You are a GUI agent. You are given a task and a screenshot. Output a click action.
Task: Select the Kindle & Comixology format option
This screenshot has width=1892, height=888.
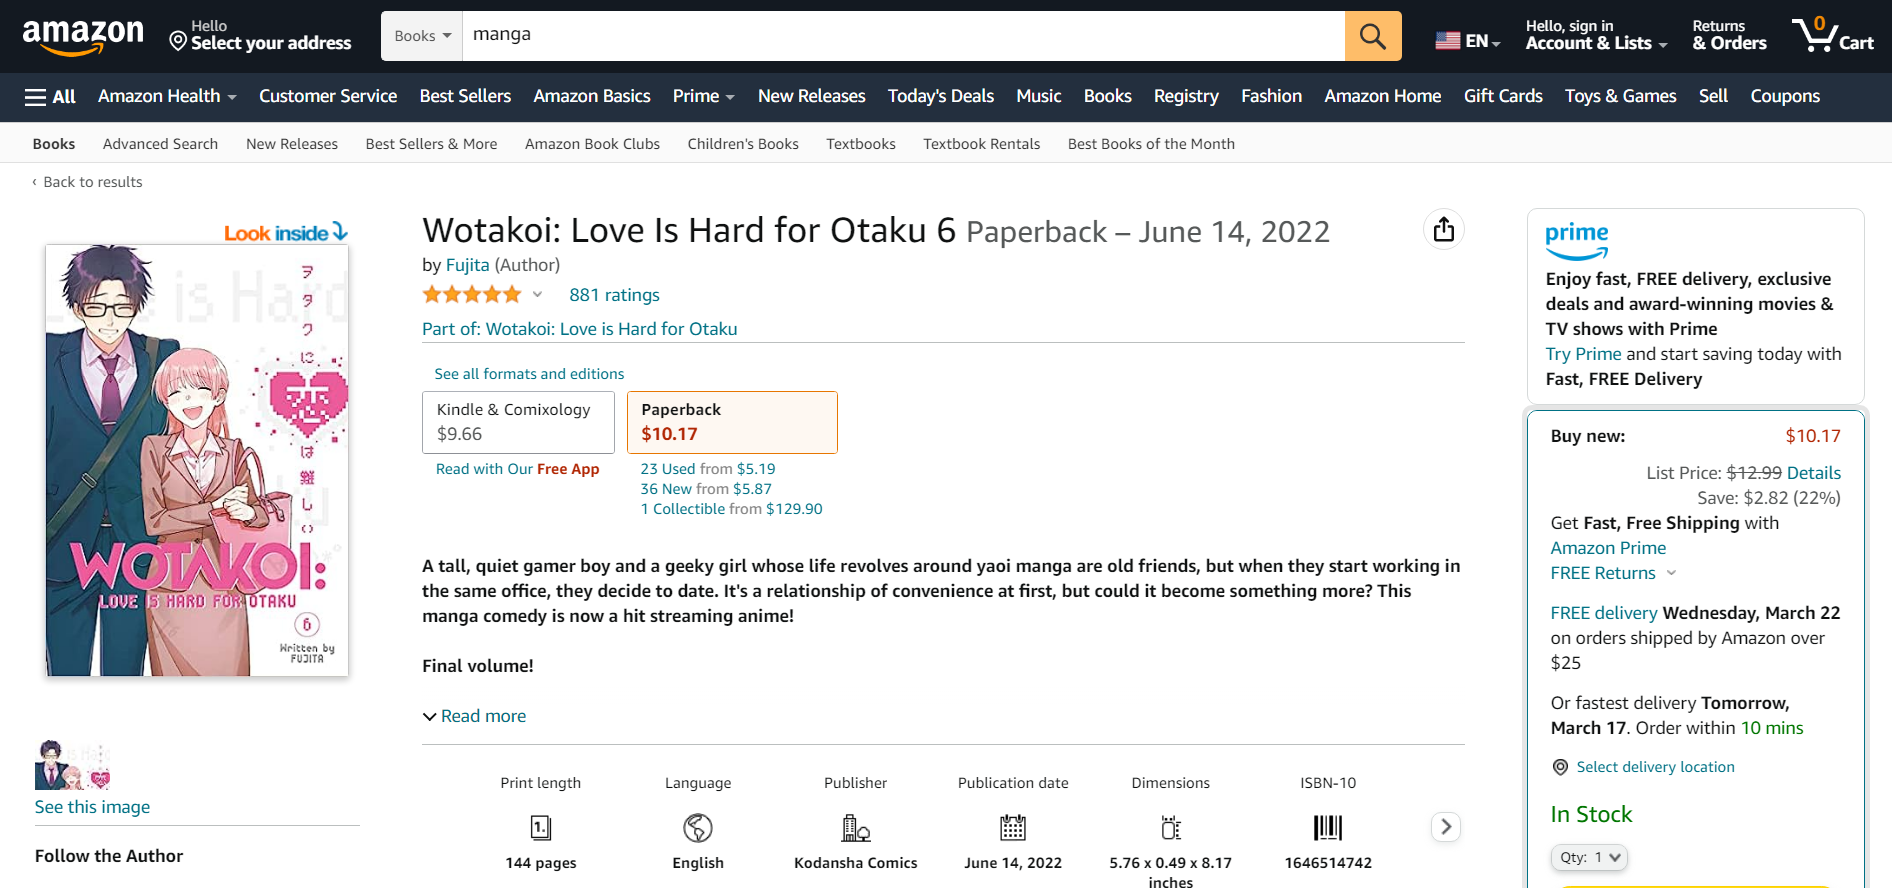click(517, 422)
